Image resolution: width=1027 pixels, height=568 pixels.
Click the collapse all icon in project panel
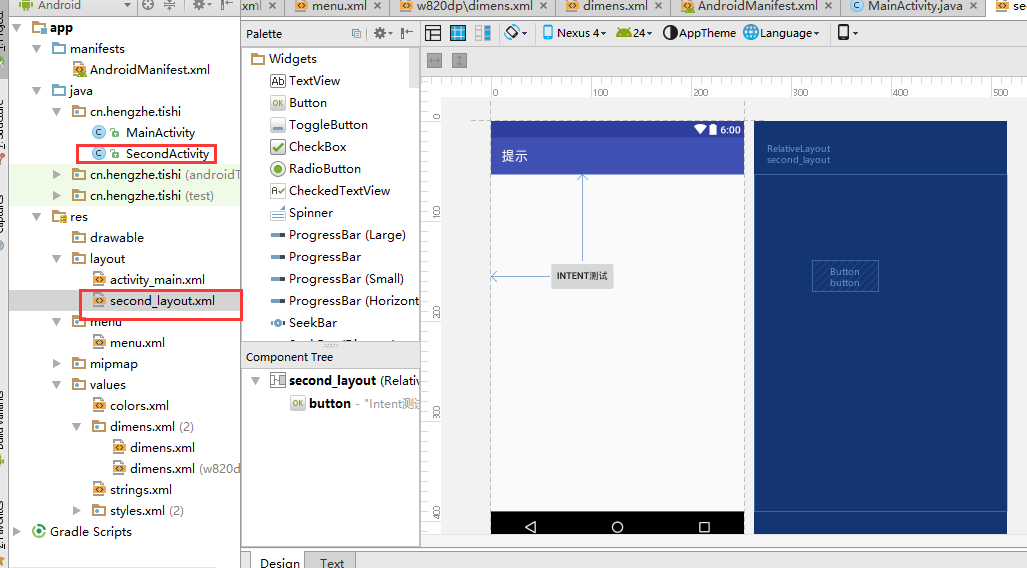click(169, 6)
